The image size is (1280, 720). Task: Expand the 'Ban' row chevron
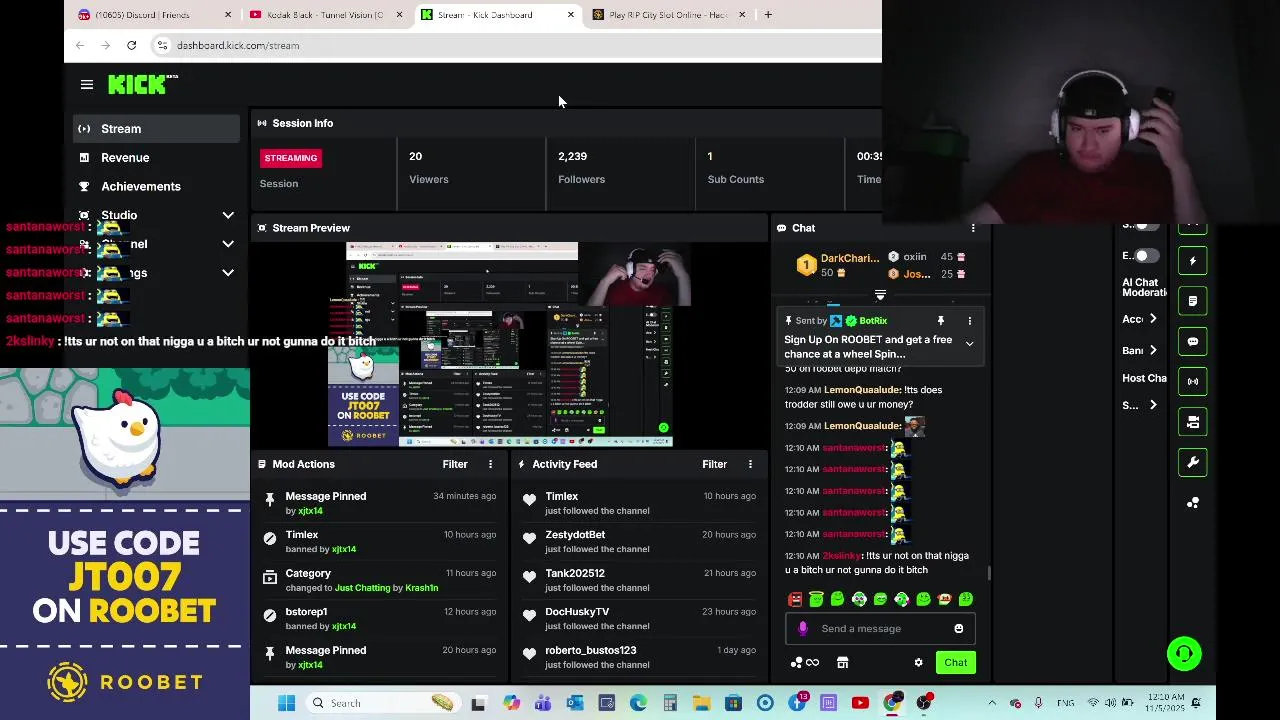[x=1153, y=350]
